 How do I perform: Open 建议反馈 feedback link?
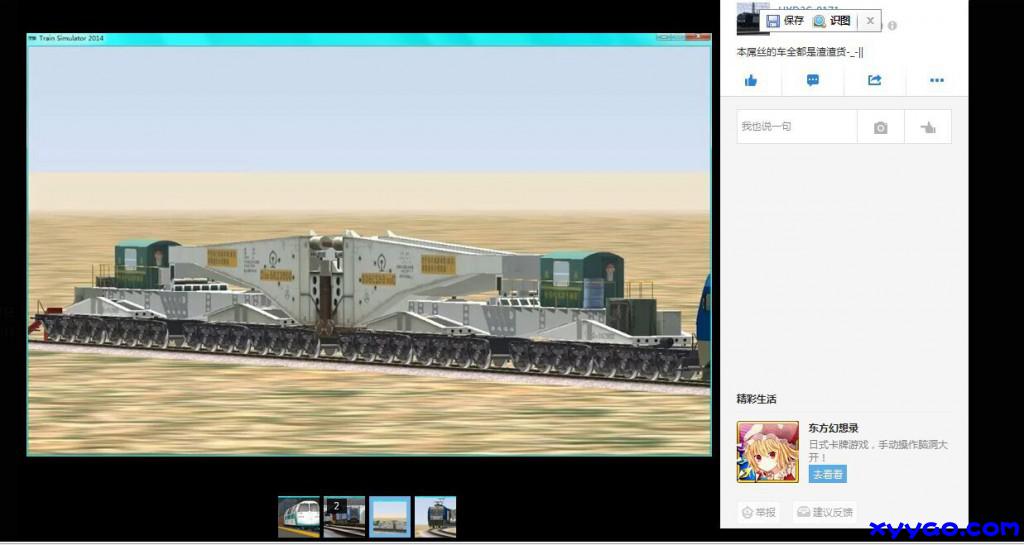[x=825, y=512]
